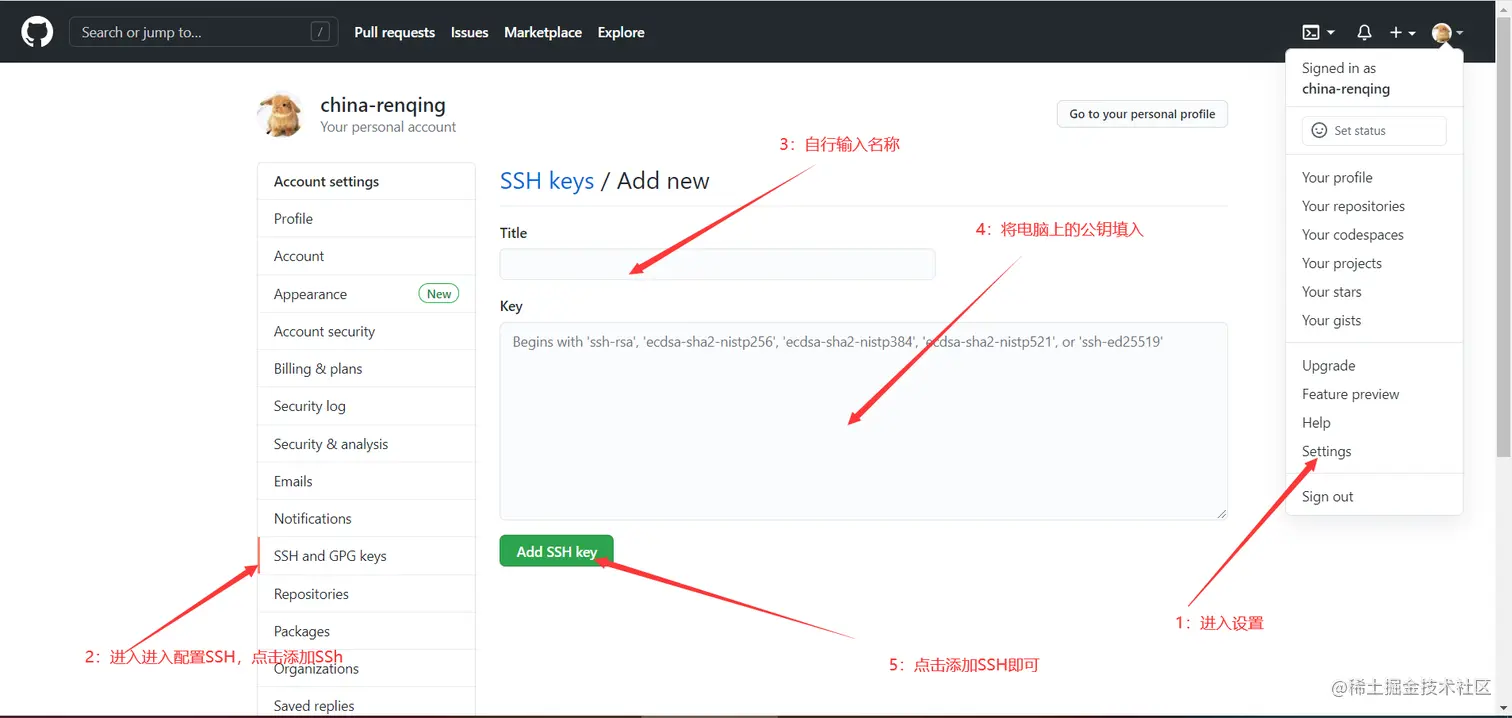
Task: Open the GitHub logo home link
Action: [37, 32]
